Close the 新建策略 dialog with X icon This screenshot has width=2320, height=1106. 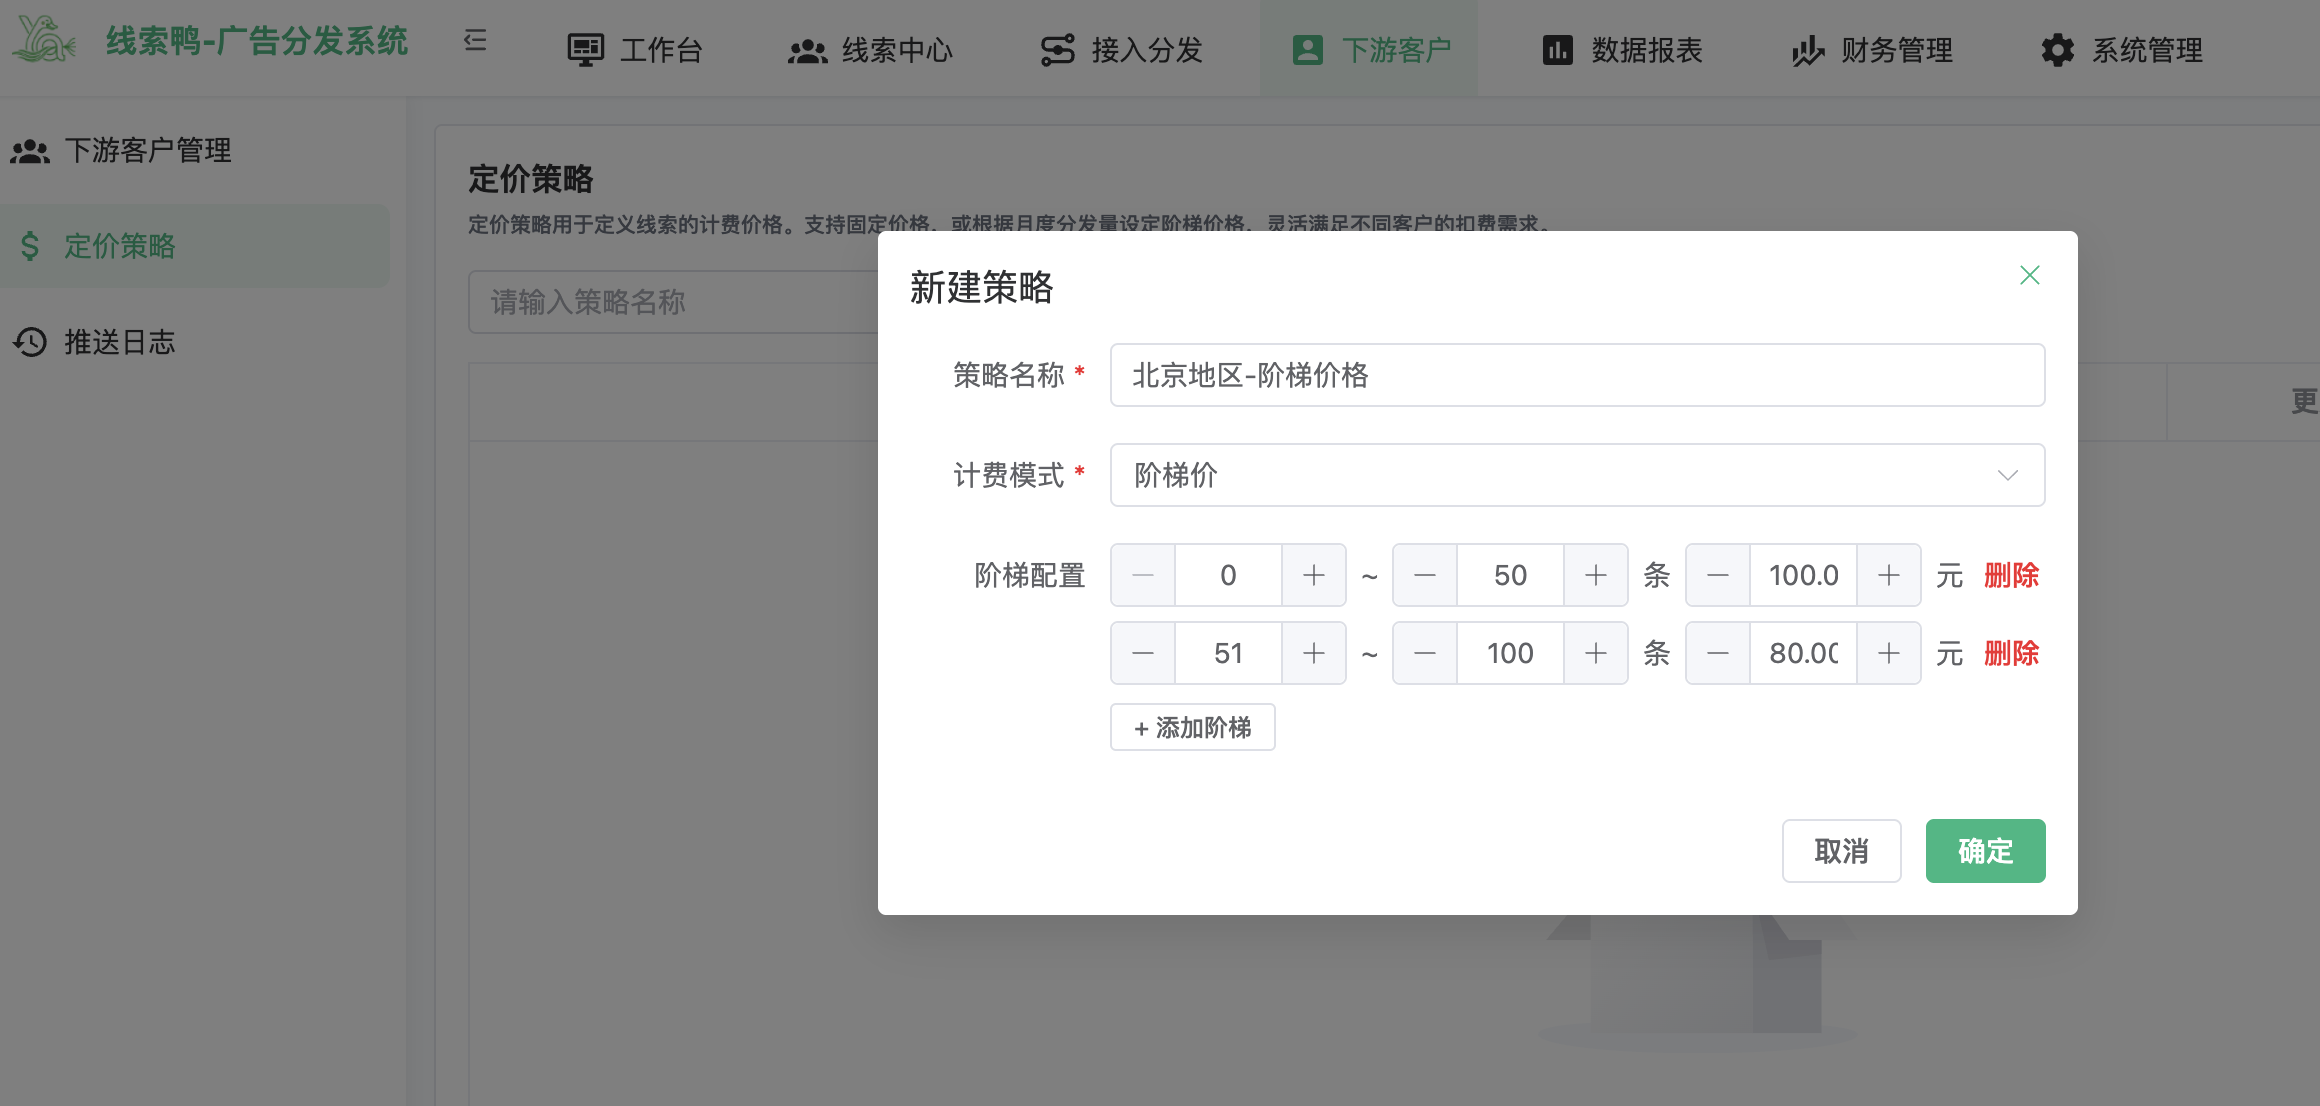[x=2029, y=275]
